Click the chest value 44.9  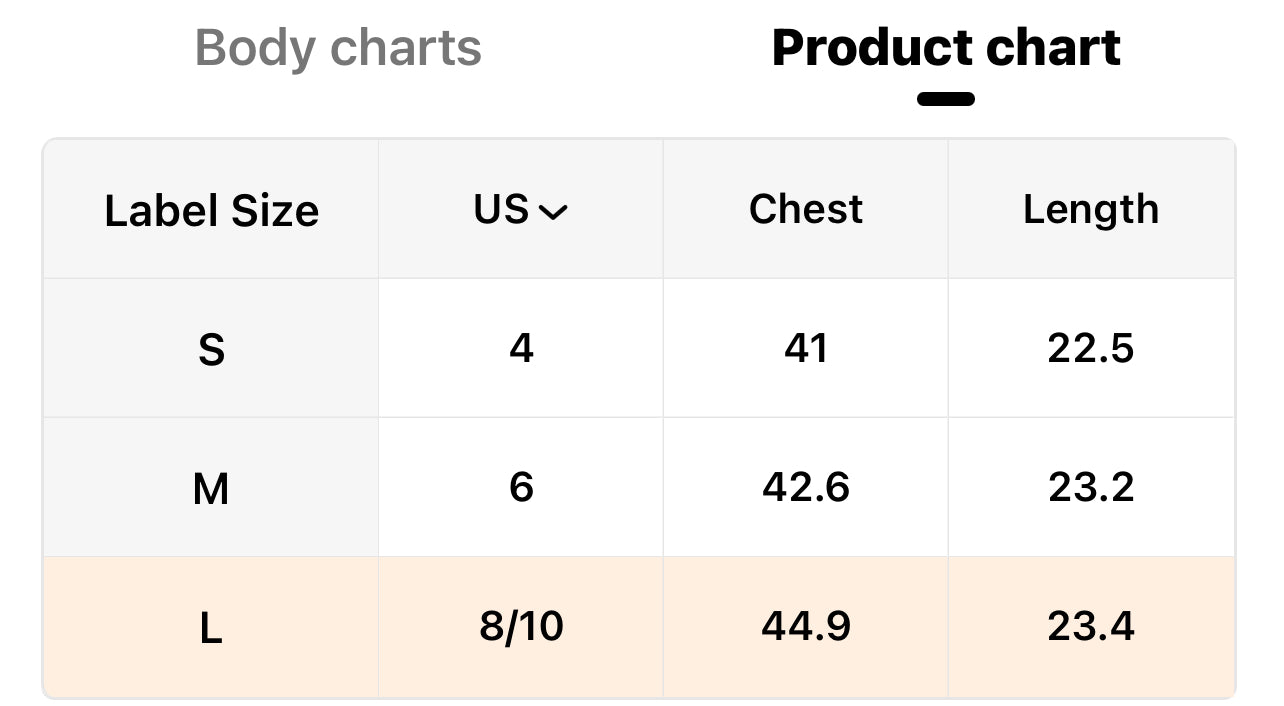[806, 627]
